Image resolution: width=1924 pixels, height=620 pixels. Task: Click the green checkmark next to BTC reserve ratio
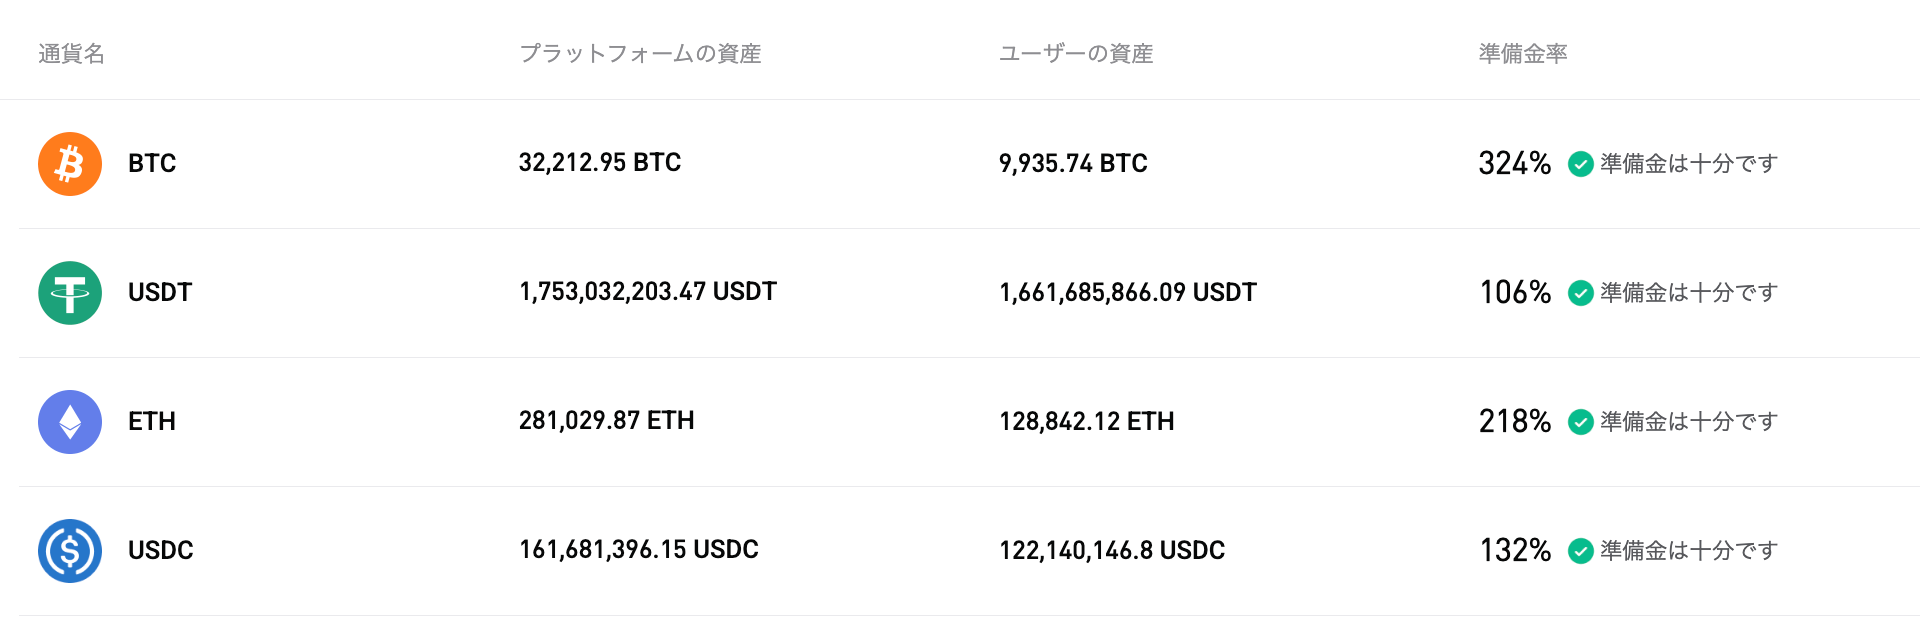1581,164
